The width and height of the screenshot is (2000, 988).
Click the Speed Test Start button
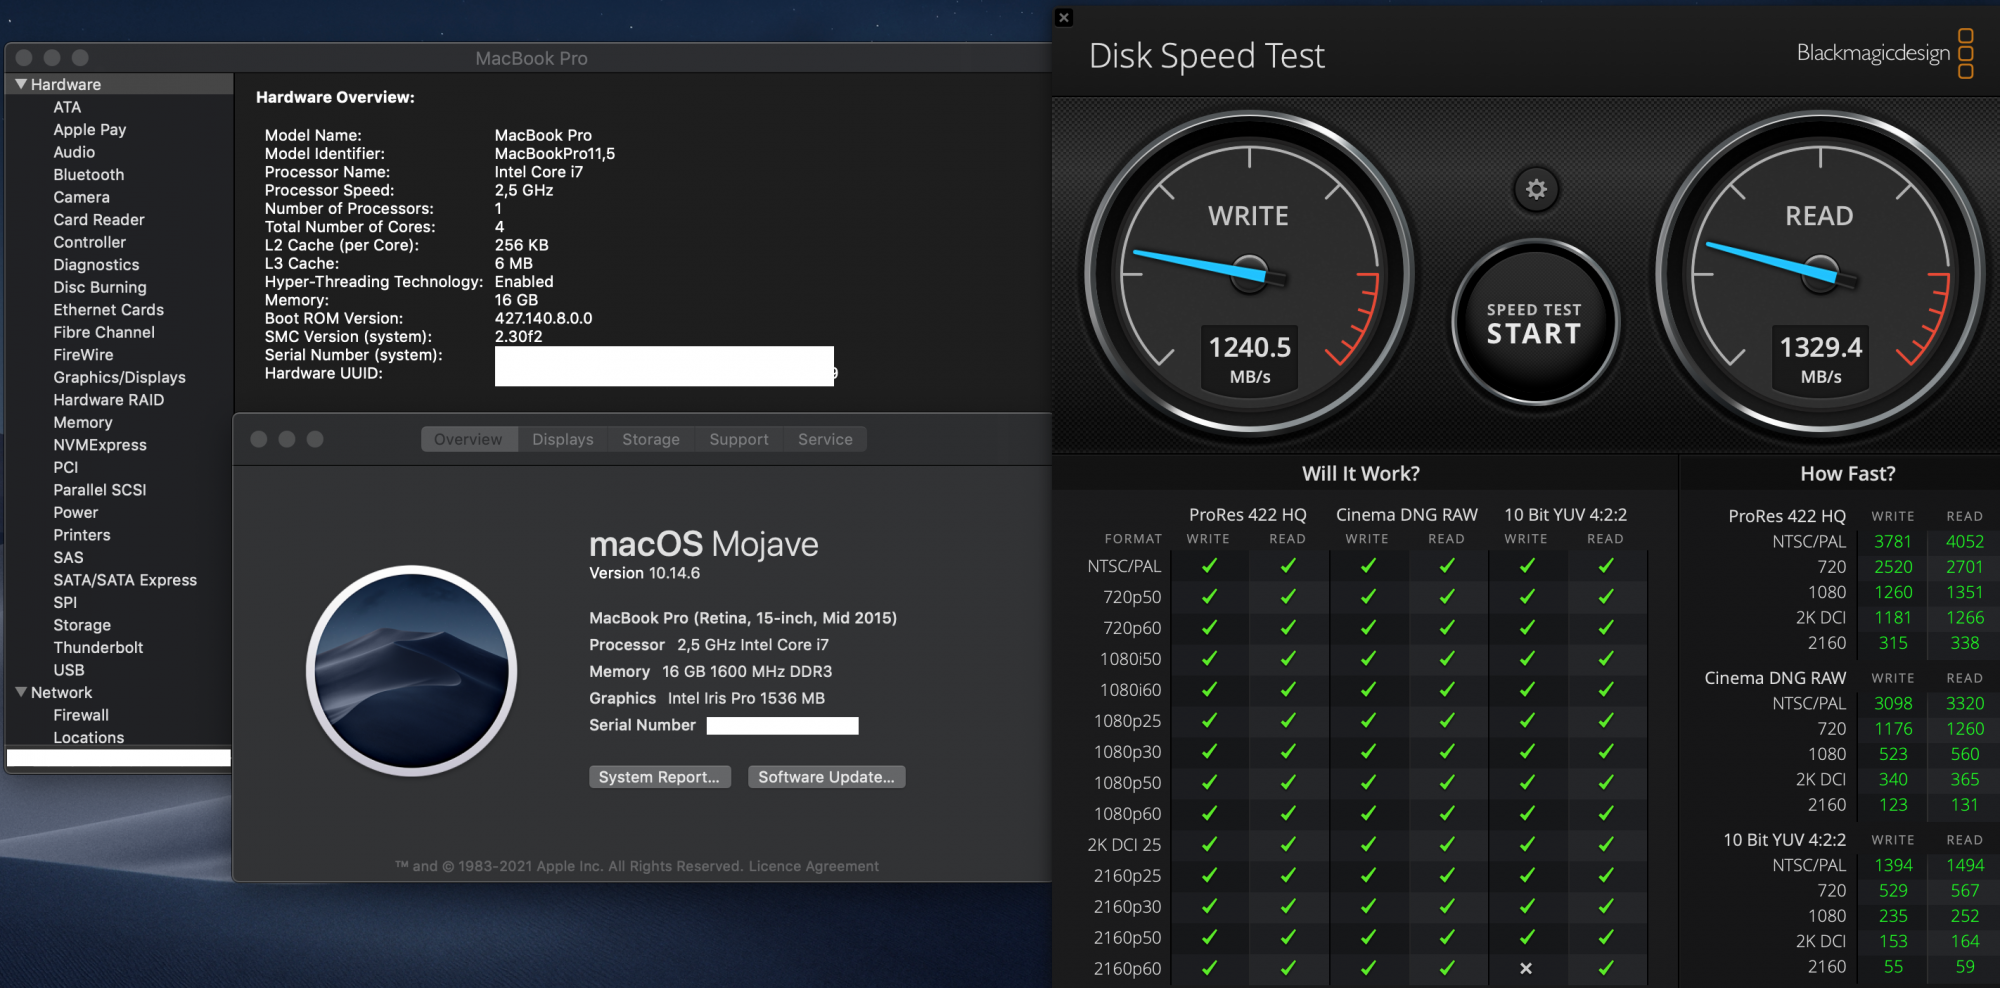pyautogui.click(x=1535, y=323)
